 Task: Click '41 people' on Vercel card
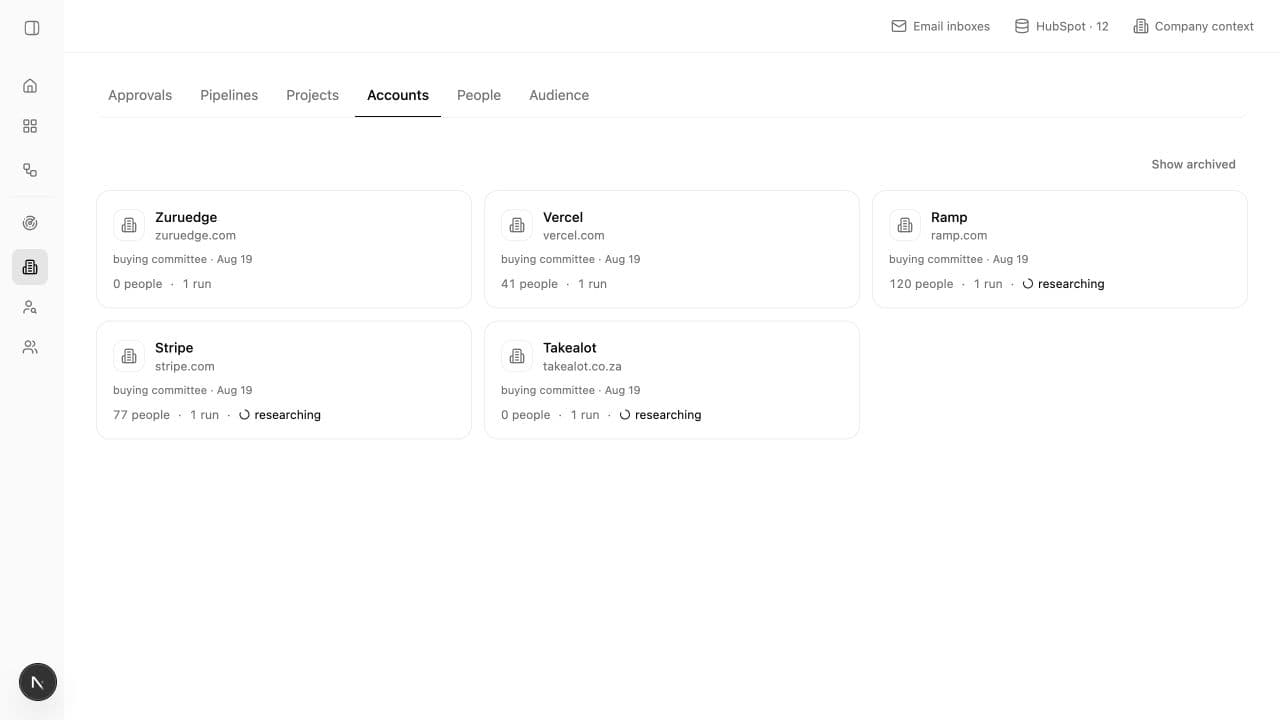529,284
